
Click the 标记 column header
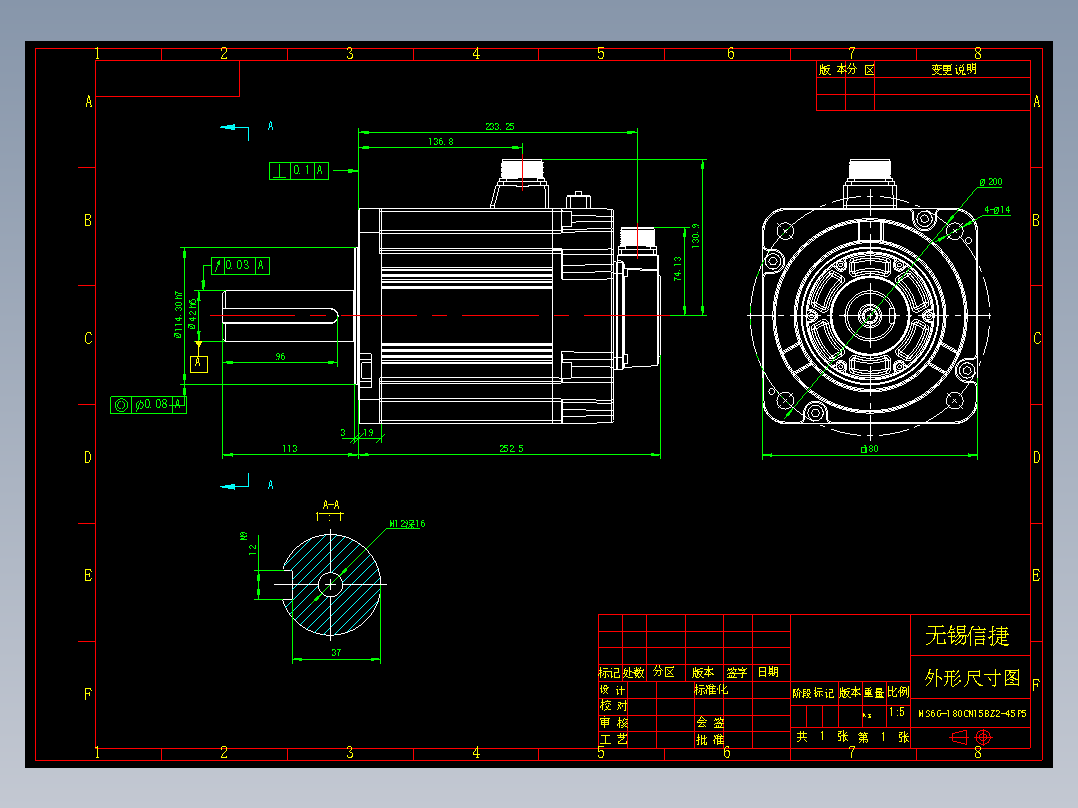point(609,673)
